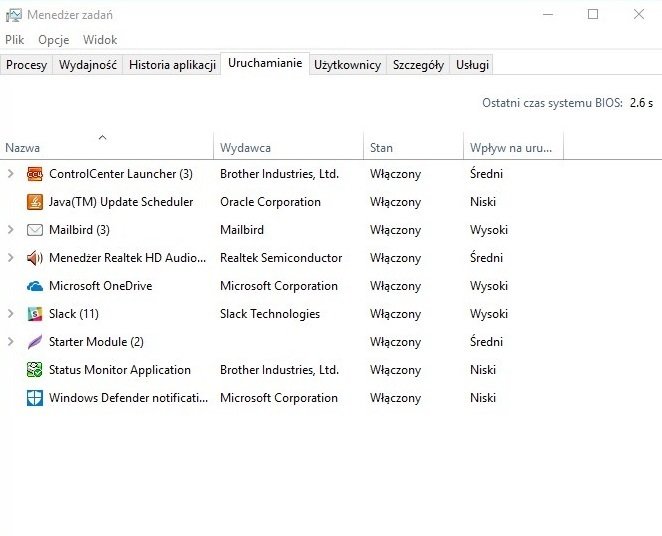Switch to the Procesy tab
The height and width of the screenshot is (536, 662).
click(27, 65)
